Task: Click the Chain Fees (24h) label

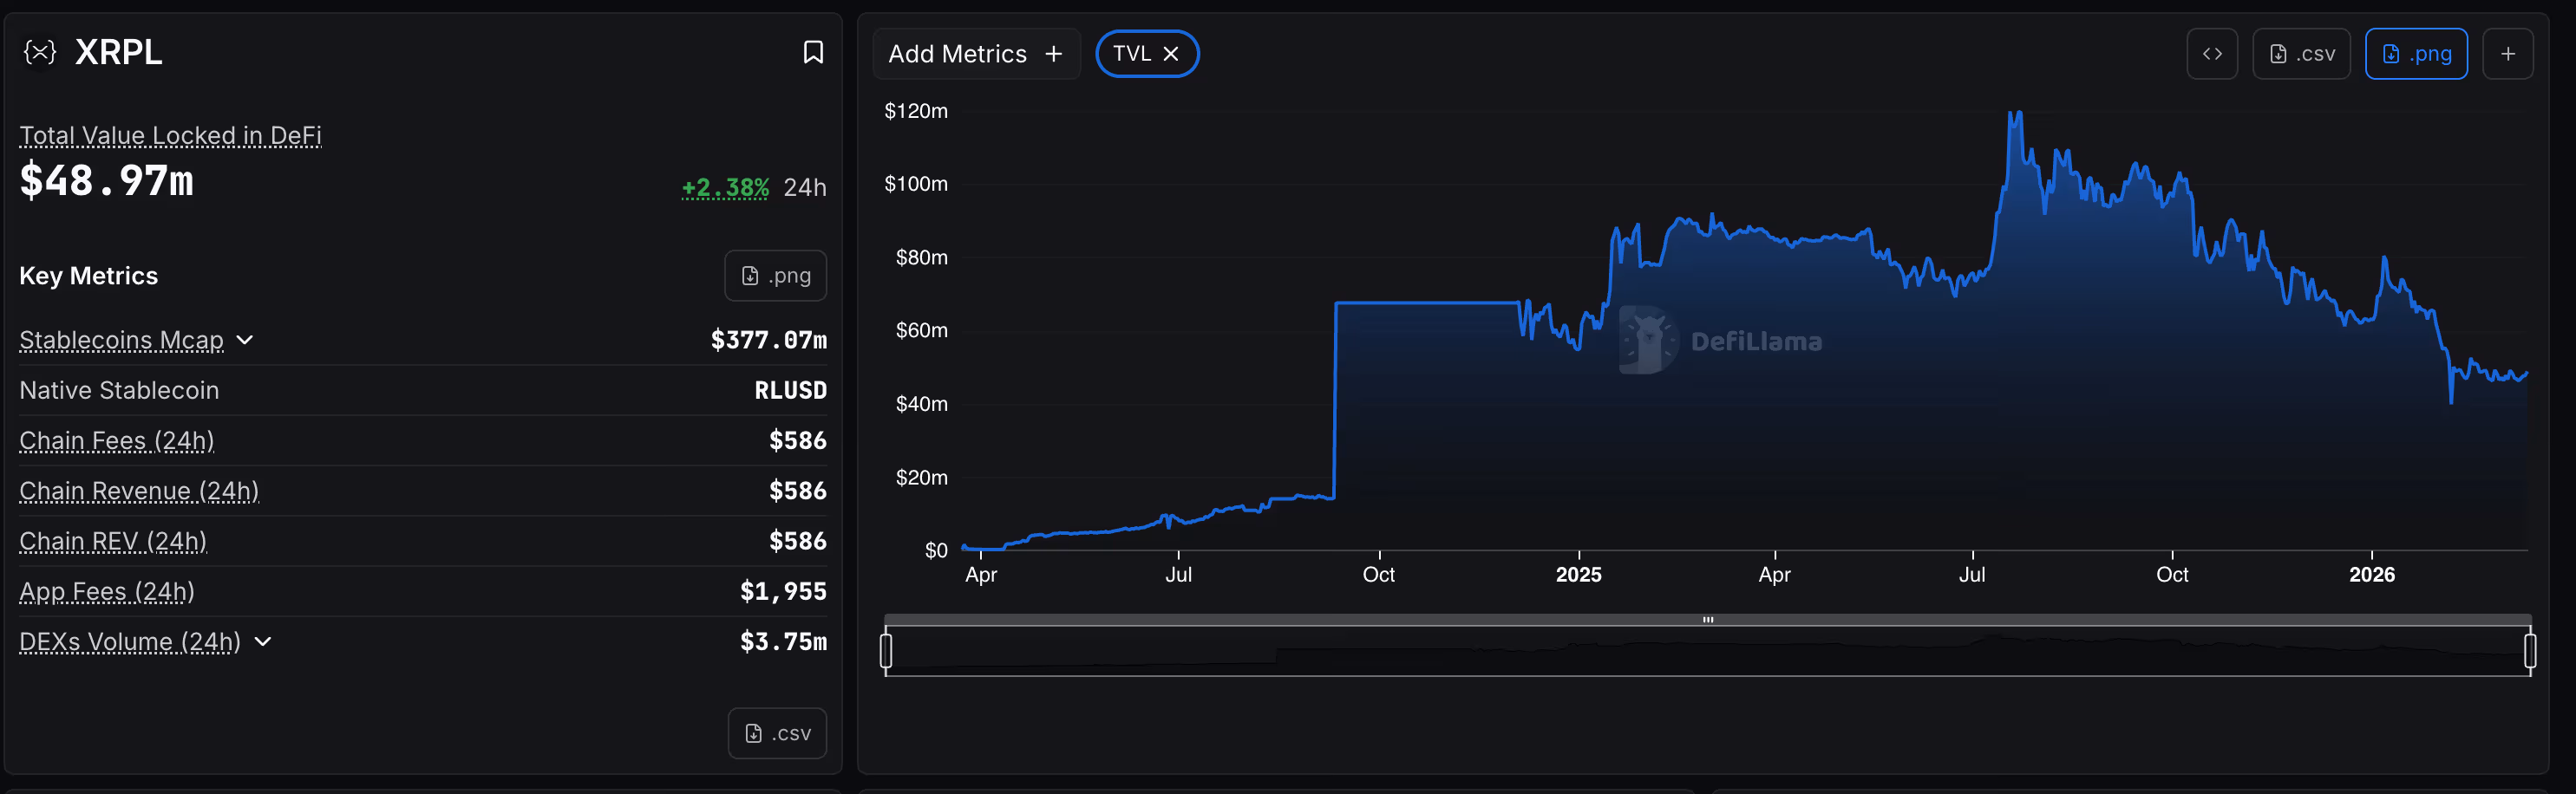Action: [x=117, y=441]
